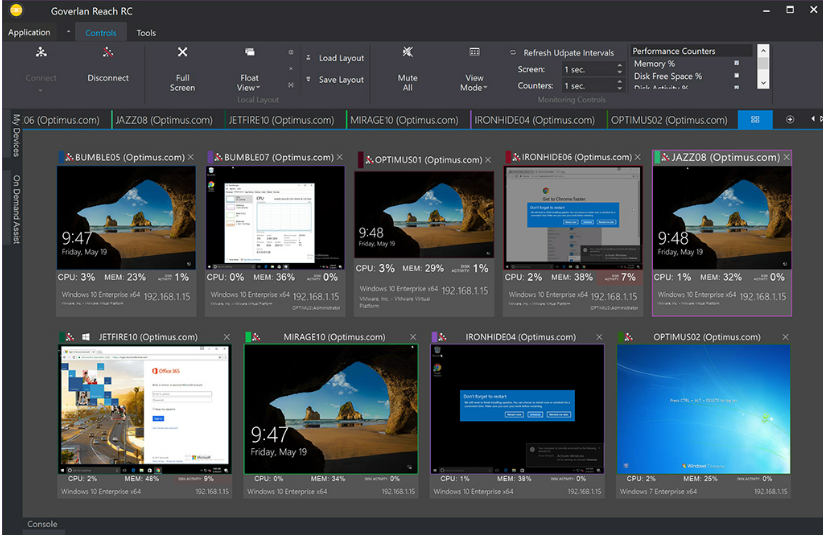Image resolution: width=823 pixels, height=535 pixels.
Task: Click the Save Layout icon
Action: click(309, 80)
